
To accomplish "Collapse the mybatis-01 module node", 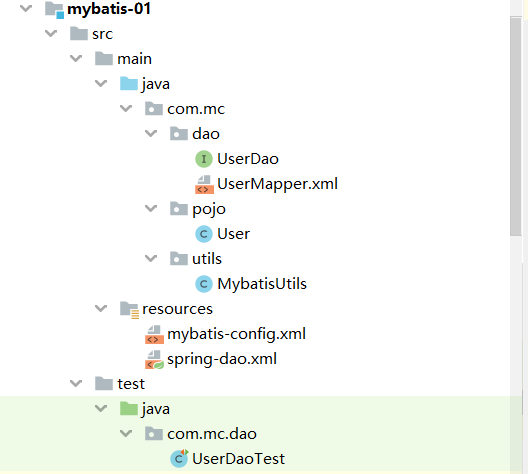I will coord(26,8).
